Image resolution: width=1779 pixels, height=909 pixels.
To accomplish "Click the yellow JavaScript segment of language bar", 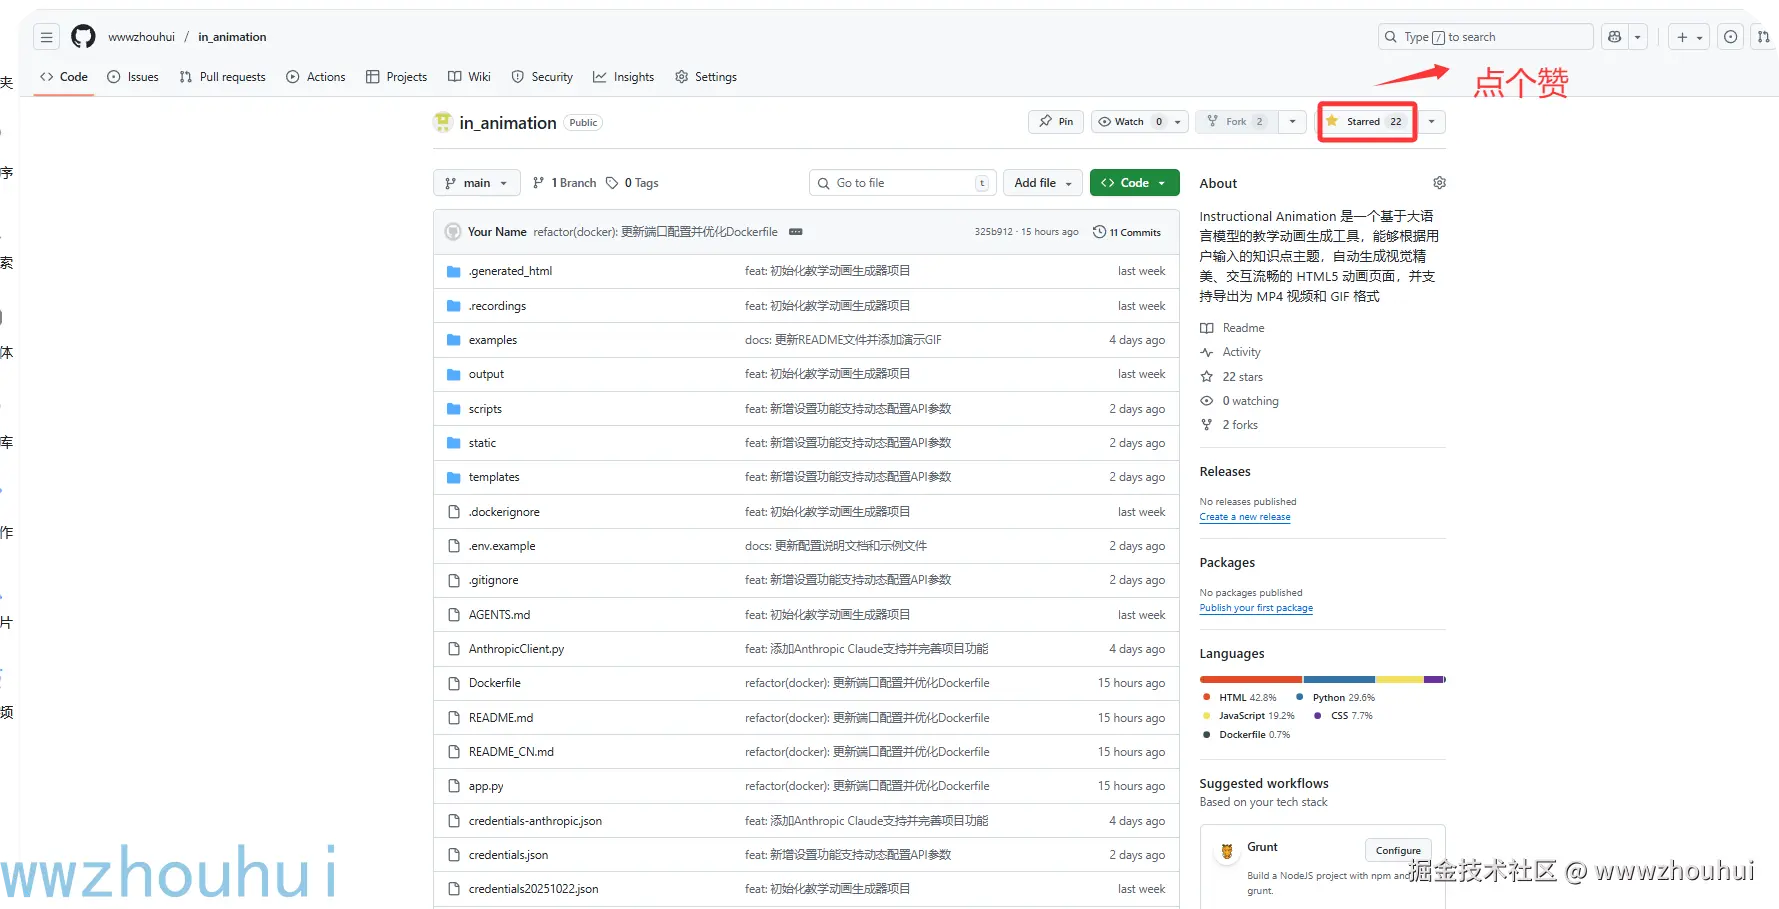I will coord(1400,680).
